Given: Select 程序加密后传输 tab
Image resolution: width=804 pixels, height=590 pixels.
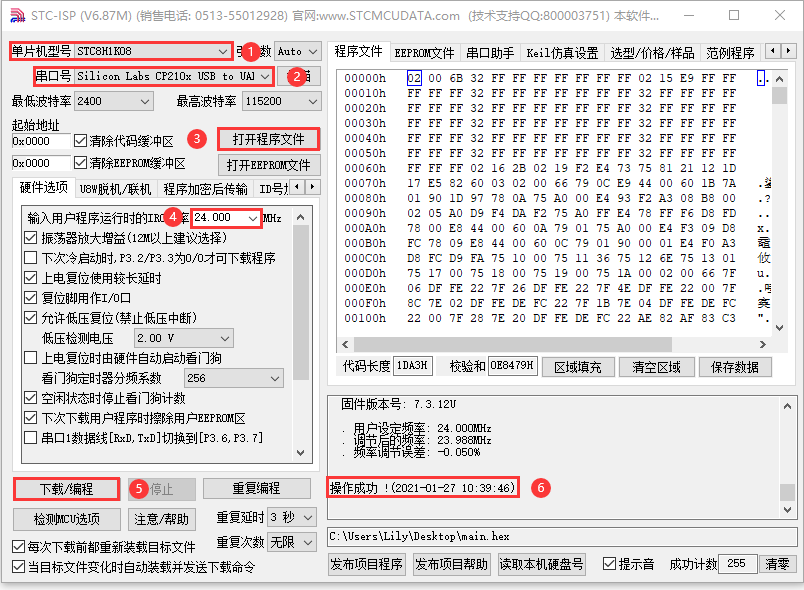Looking at the screenshot, I should 205,189.
